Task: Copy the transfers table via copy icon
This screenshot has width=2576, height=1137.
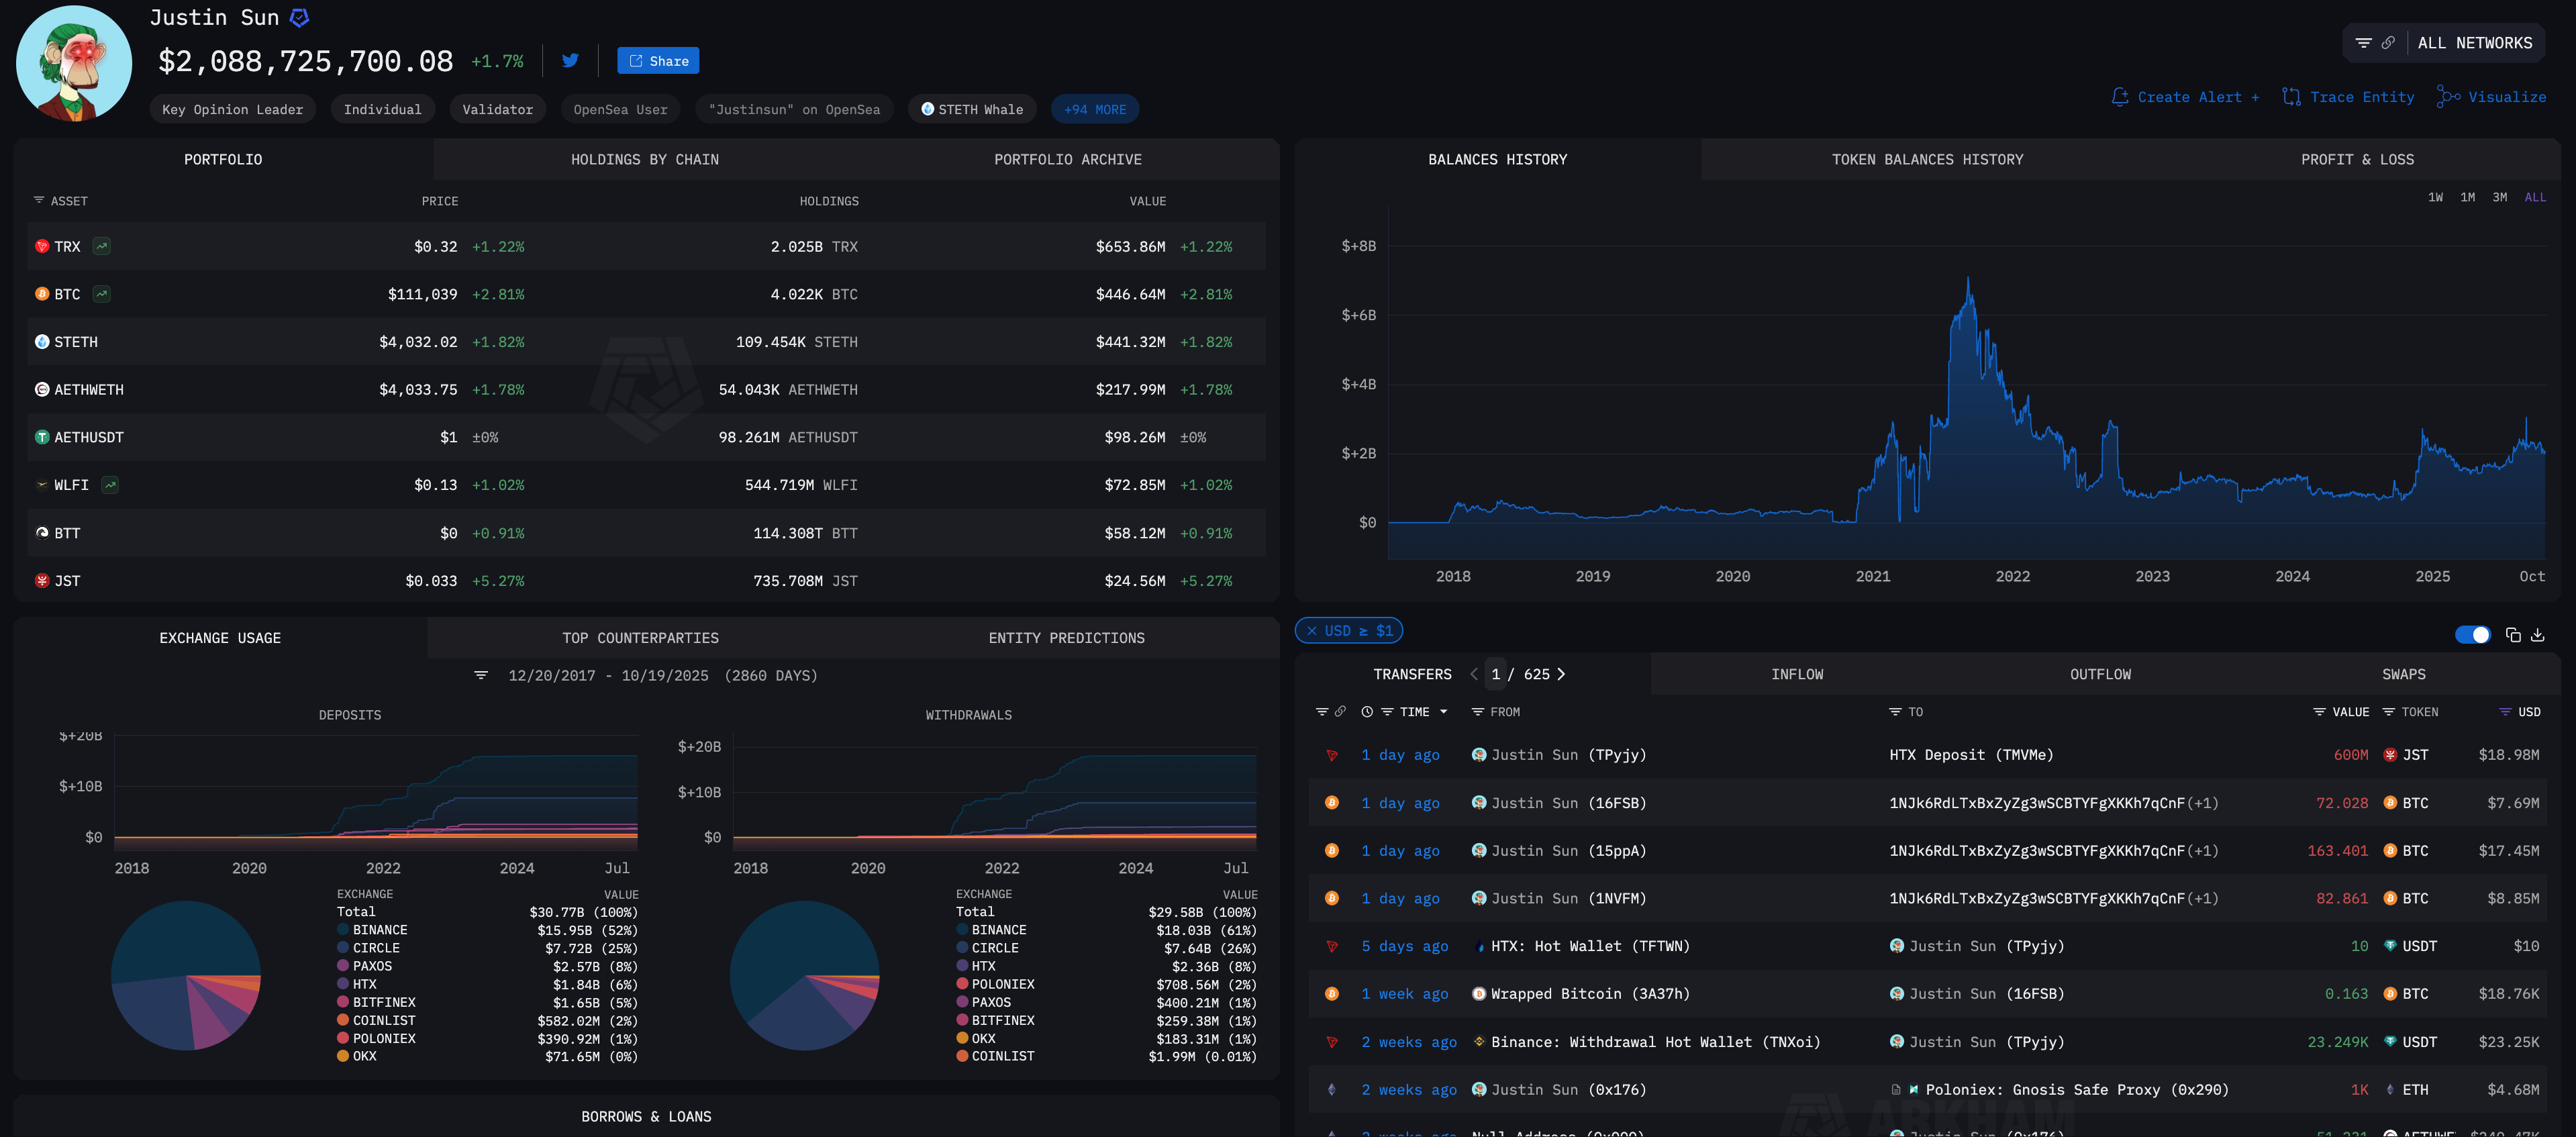Action: (2513, 635)
